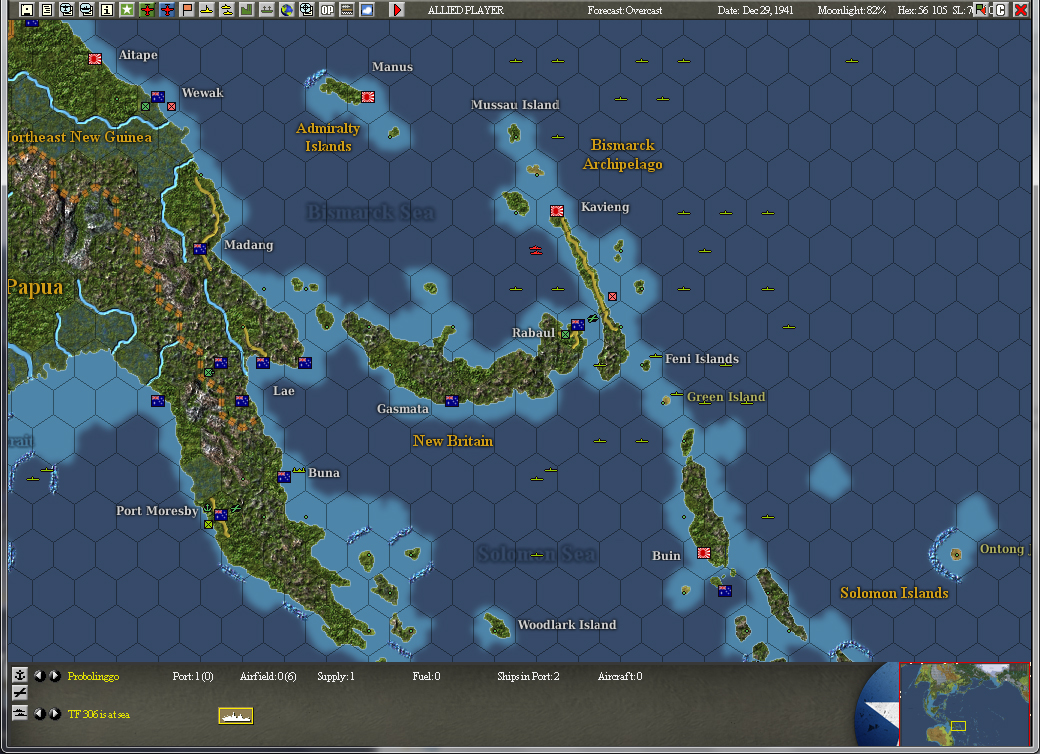Image resolution: width=1040 pixels, height=754 pixels.
Task: Click the ship thumbnail for TF 306
Action: click(236, 715)
